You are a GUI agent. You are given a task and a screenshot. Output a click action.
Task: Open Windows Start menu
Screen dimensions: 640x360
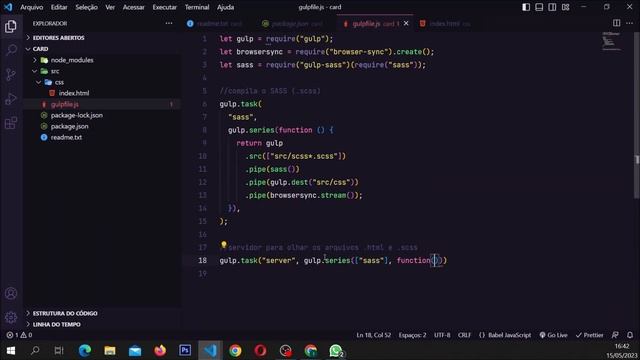(11, 351)
